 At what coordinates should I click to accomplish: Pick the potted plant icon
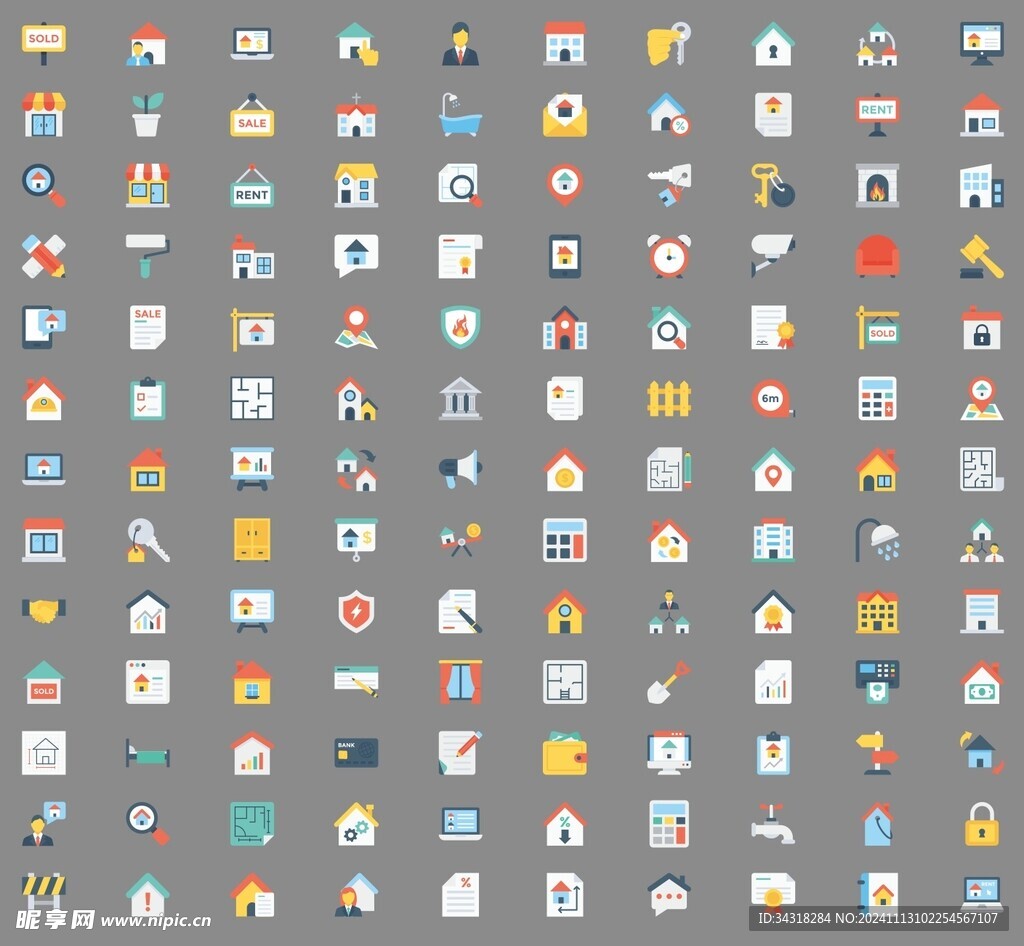pos(148,114)
